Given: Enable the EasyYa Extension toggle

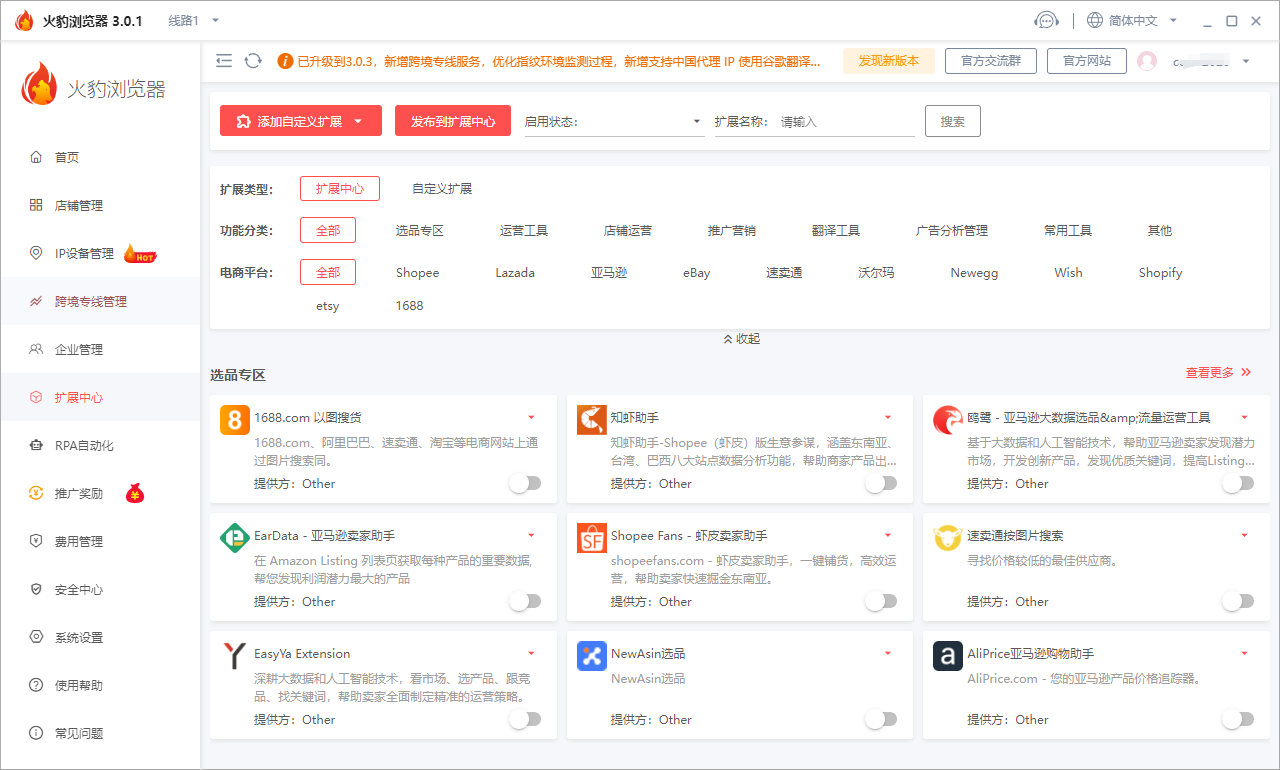Looking at the screenshot, I should click(x=525, y=719).
